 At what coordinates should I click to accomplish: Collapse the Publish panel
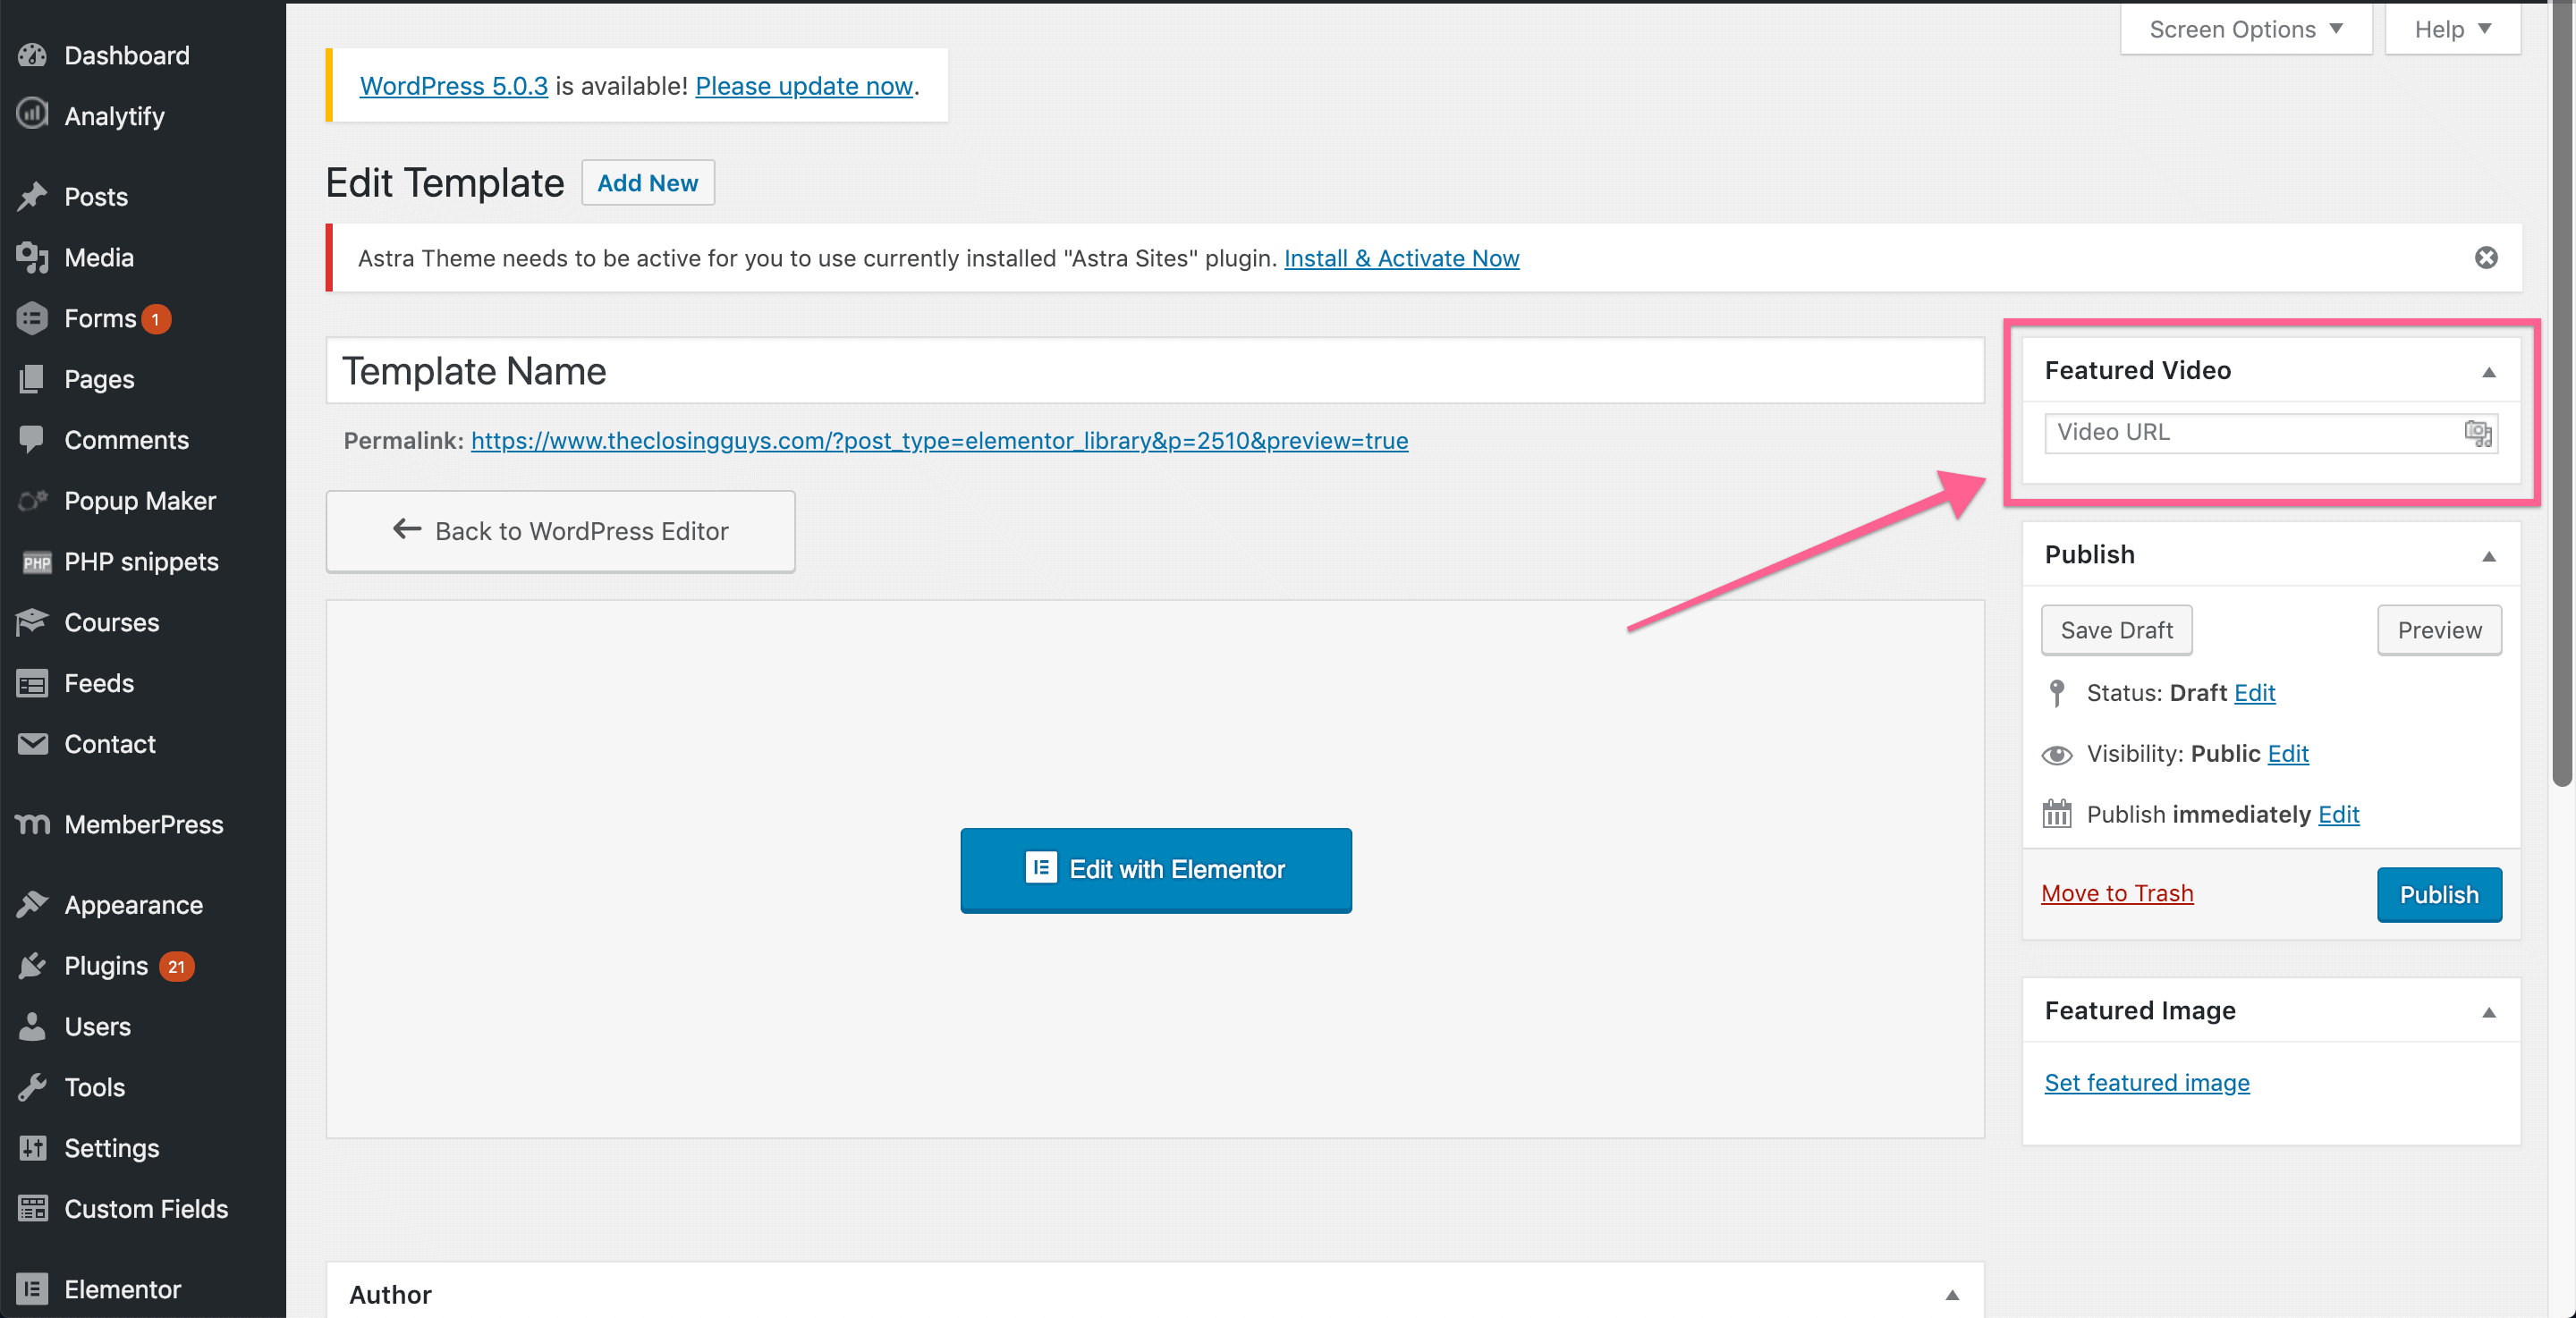coord(2488,556)
